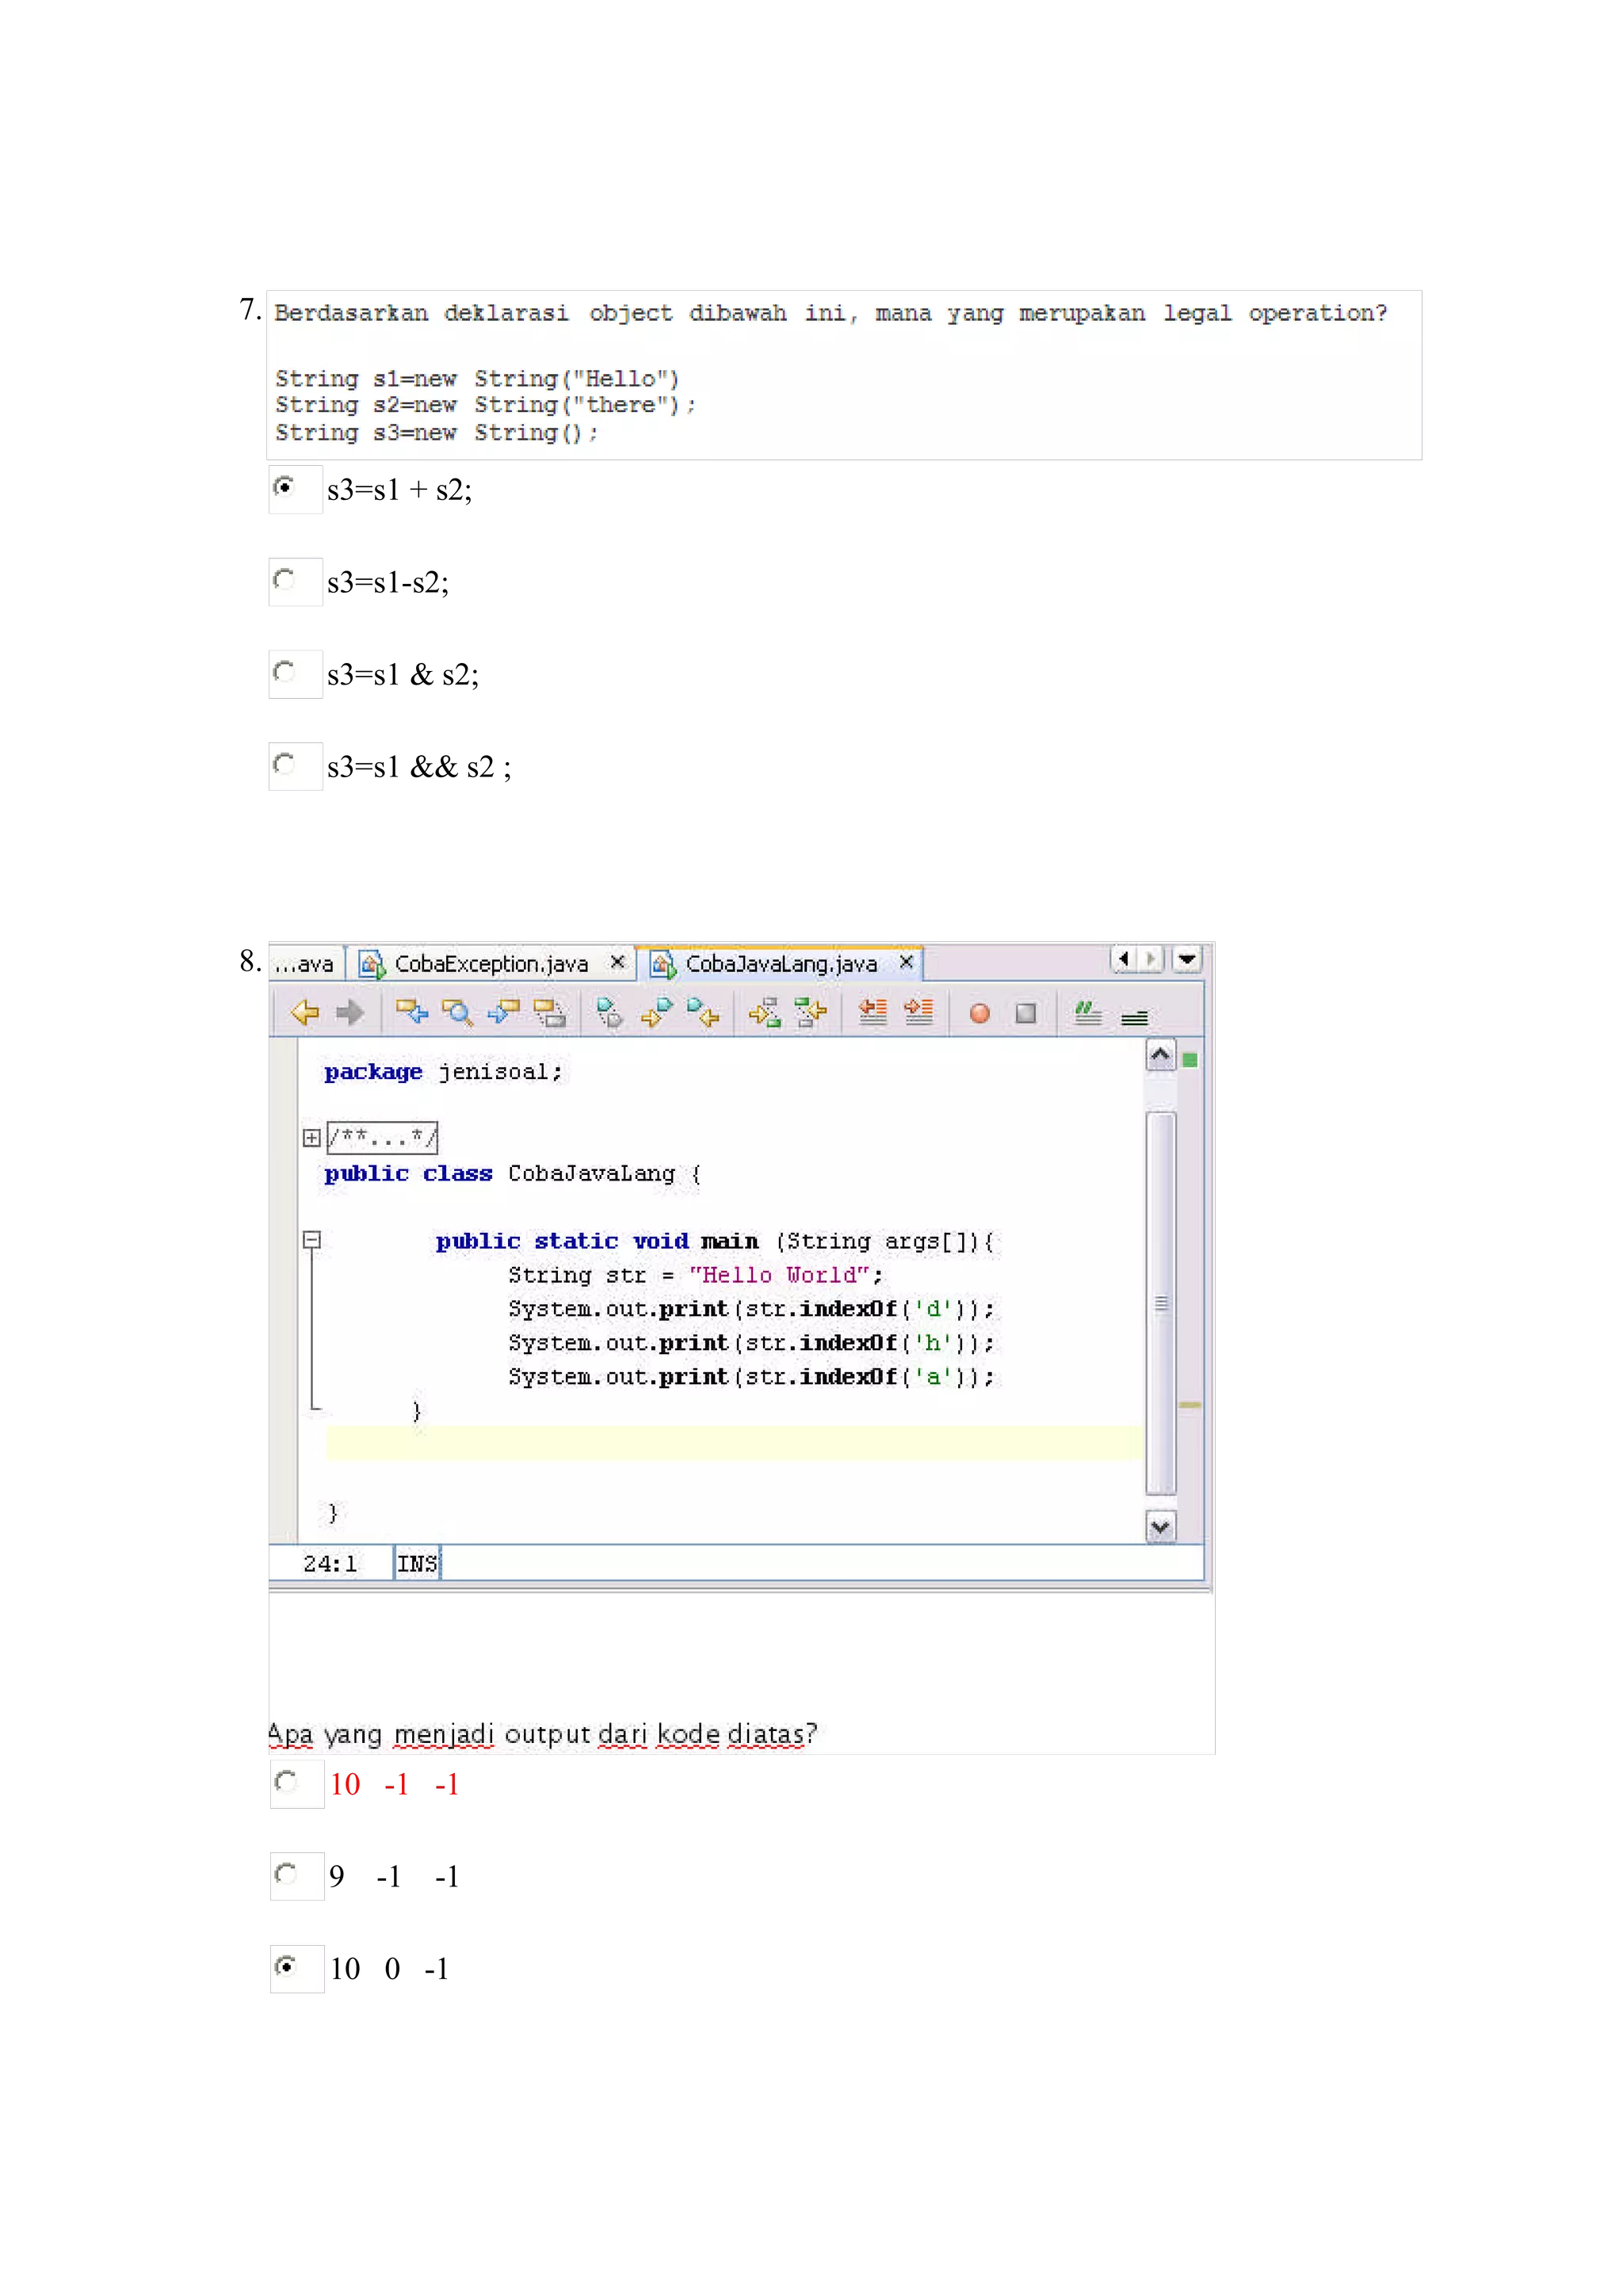The image size is (1623, 2296).
Task: Toggle Highlight Search icon in toolbar
Action: [x=549, y=1012]
